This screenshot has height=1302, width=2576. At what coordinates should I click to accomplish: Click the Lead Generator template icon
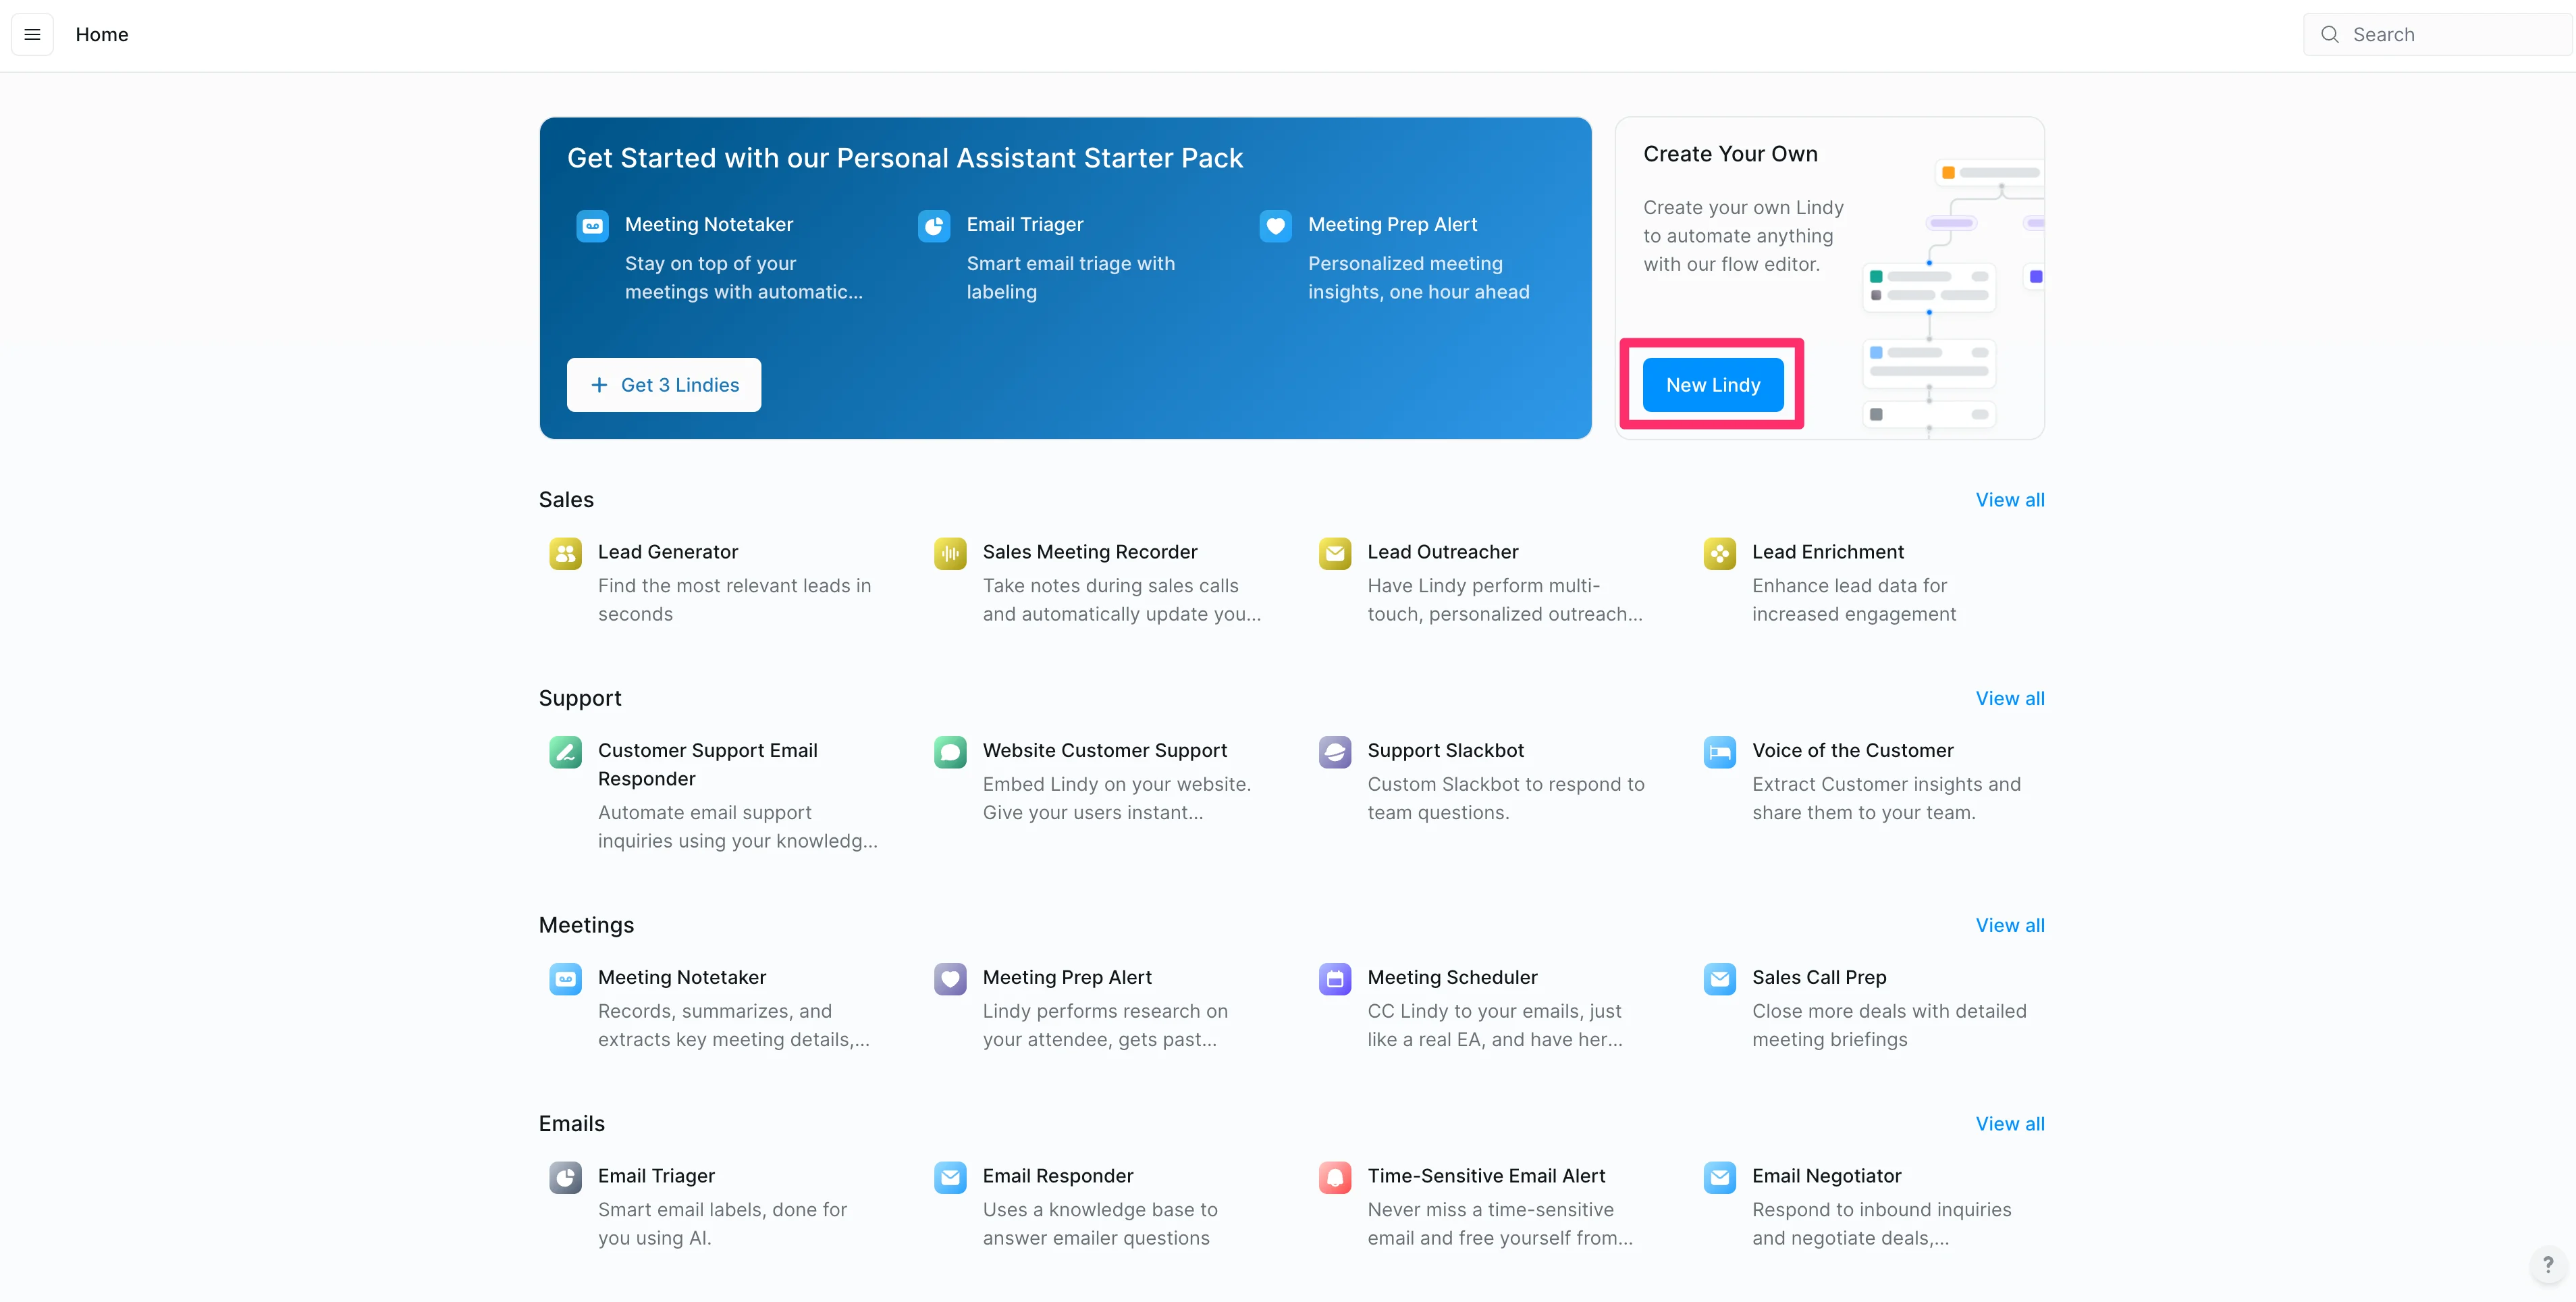[x=565, y=553]
